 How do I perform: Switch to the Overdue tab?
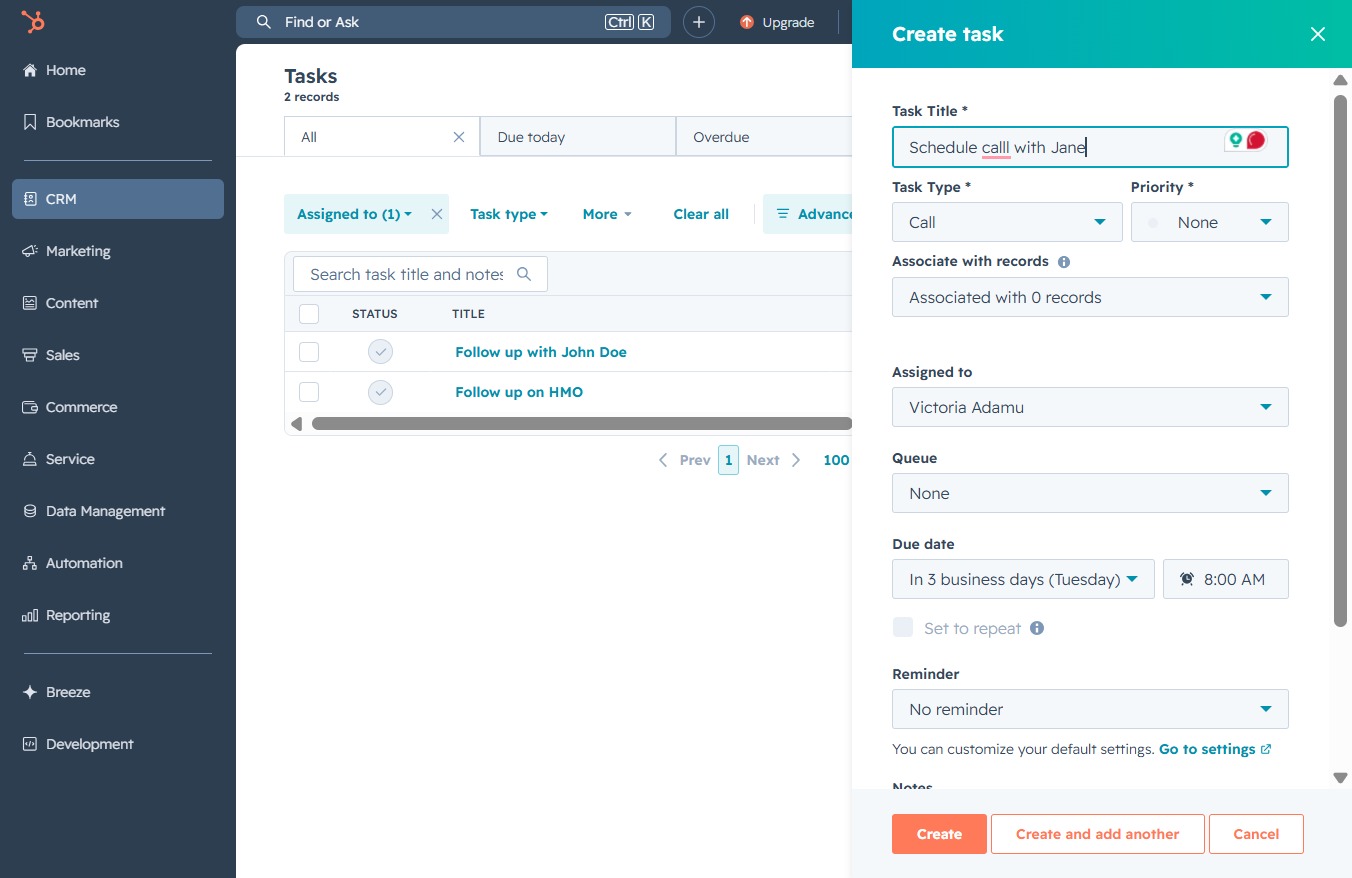pos(764,137)
